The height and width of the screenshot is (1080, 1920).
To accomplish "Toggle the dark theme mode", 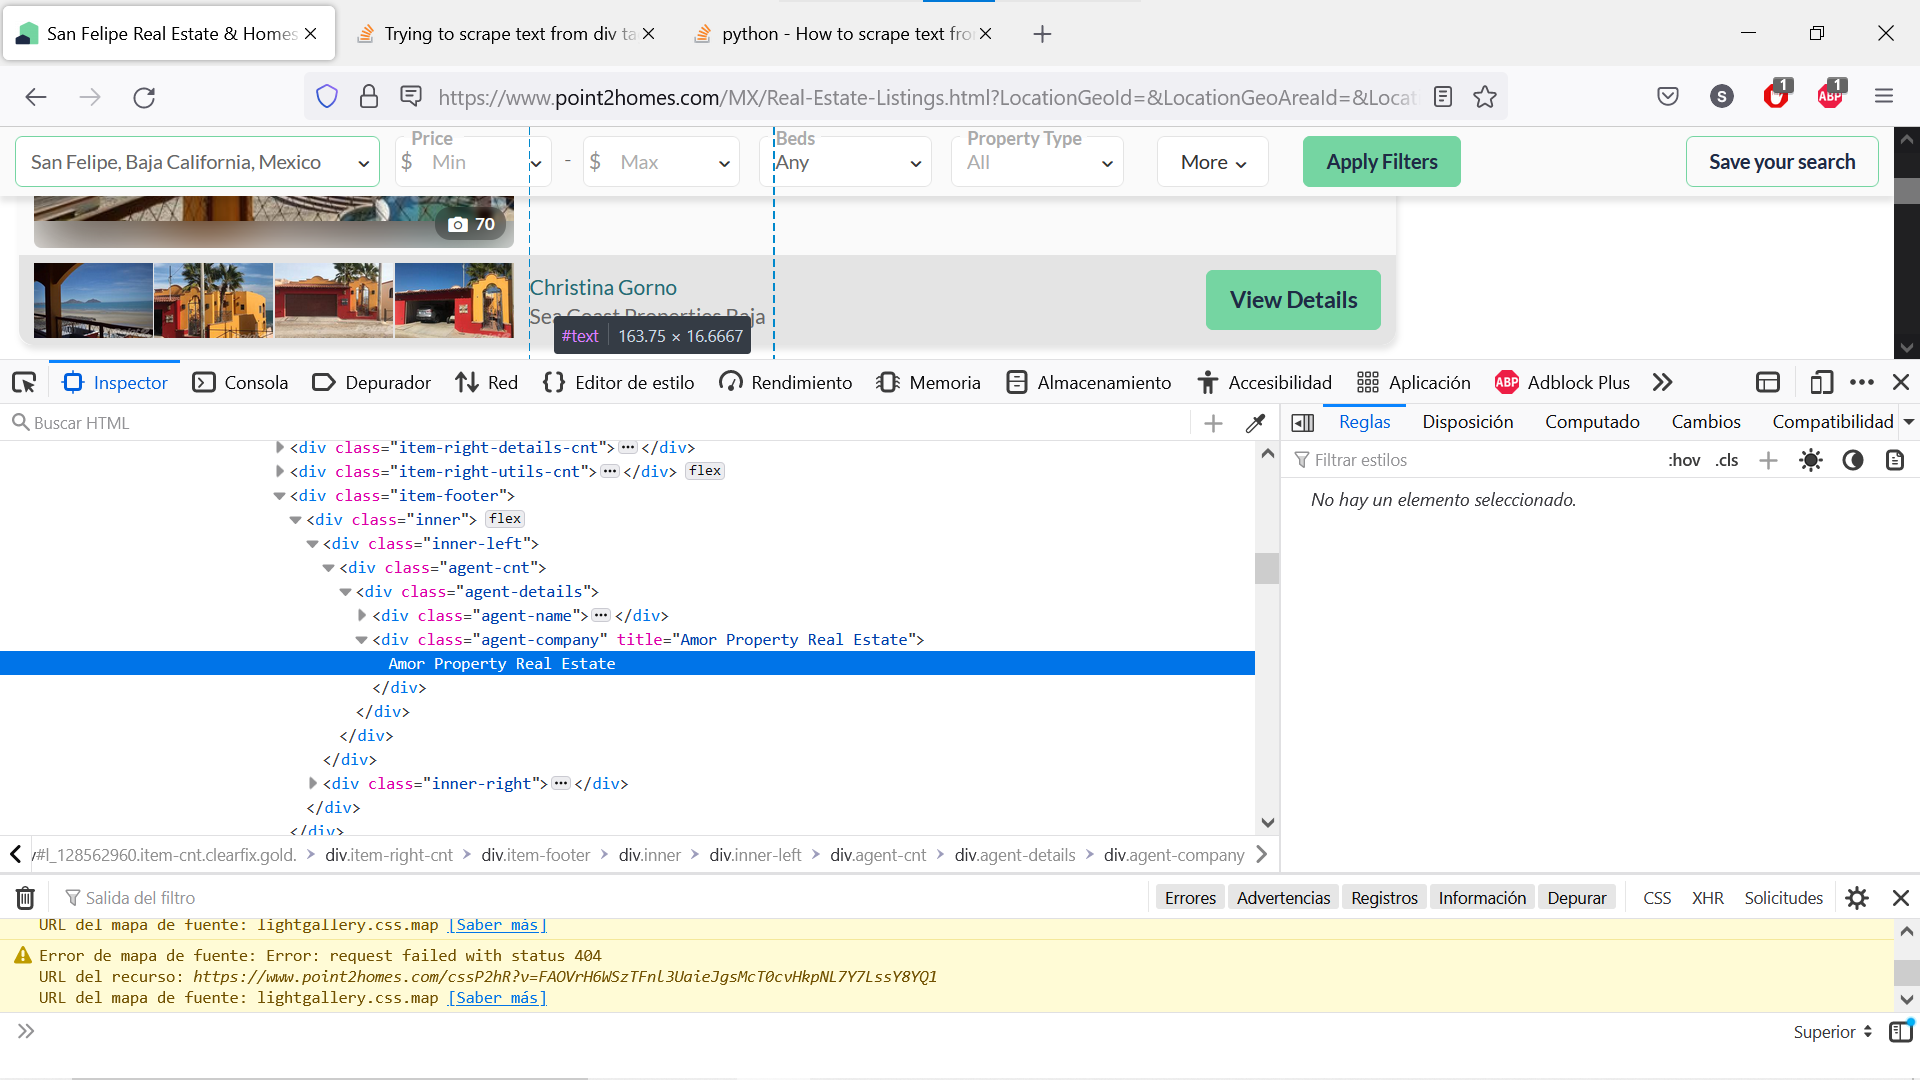I will (x=1853, y=459).
